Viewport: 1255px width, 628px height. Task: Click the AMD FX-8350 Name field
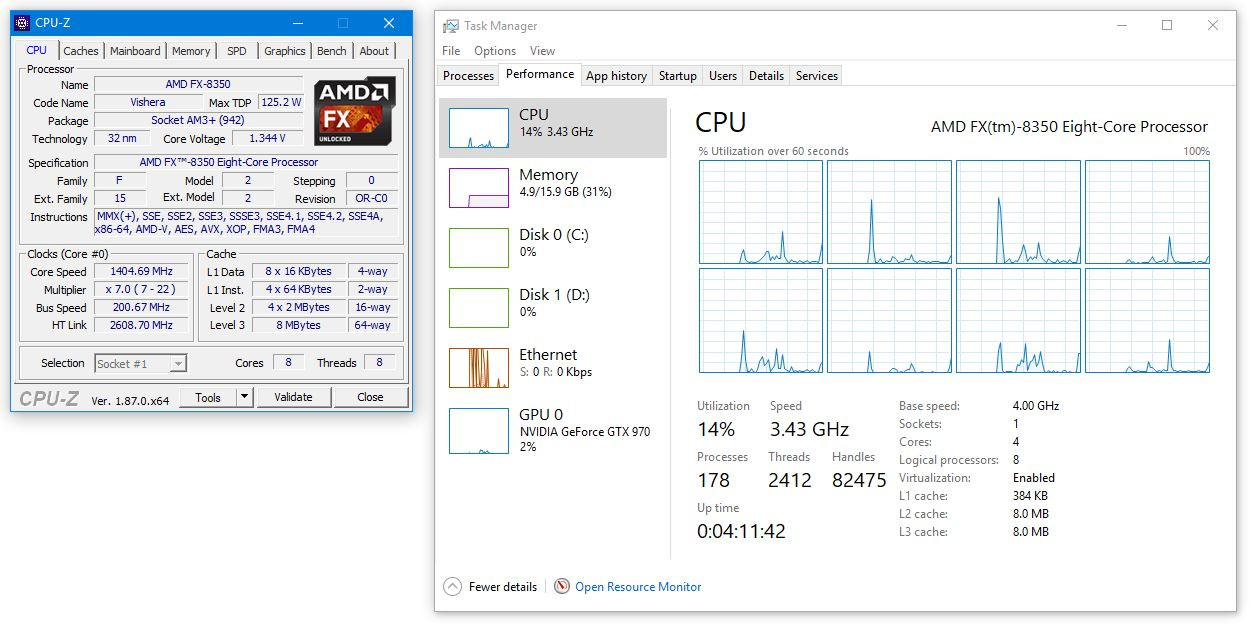pos(198,85)
